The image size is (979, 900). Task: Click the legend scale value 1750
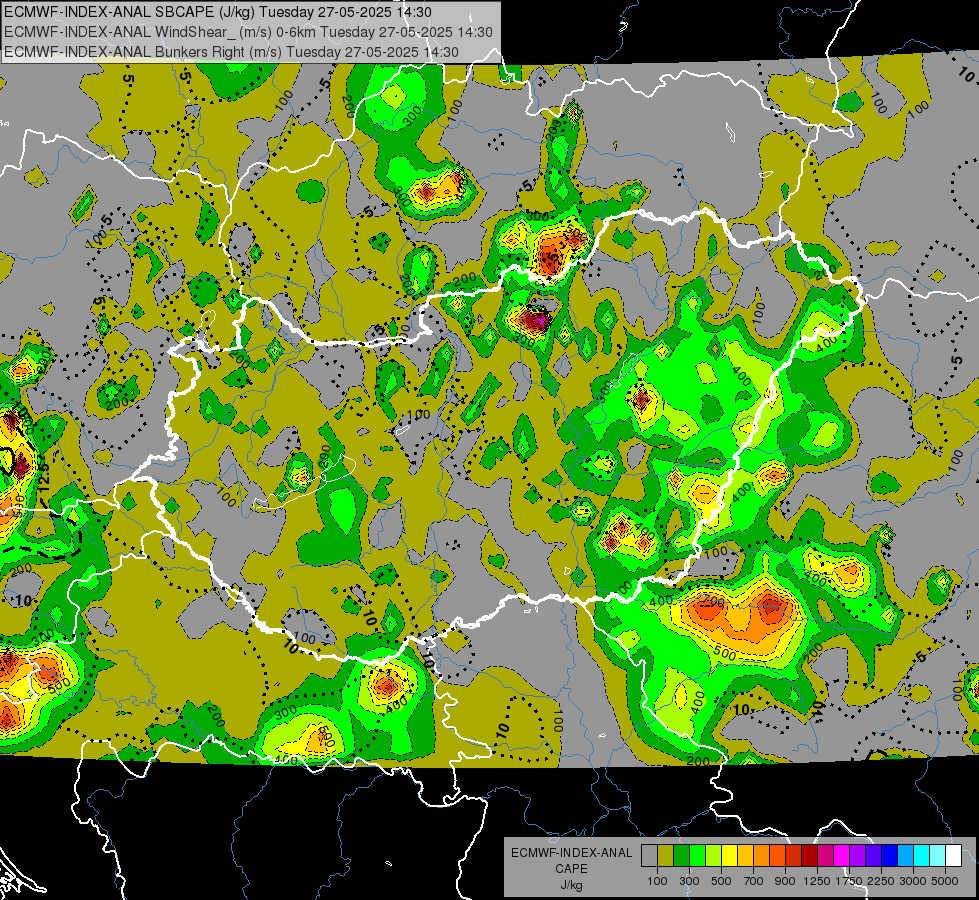point(849,881)
